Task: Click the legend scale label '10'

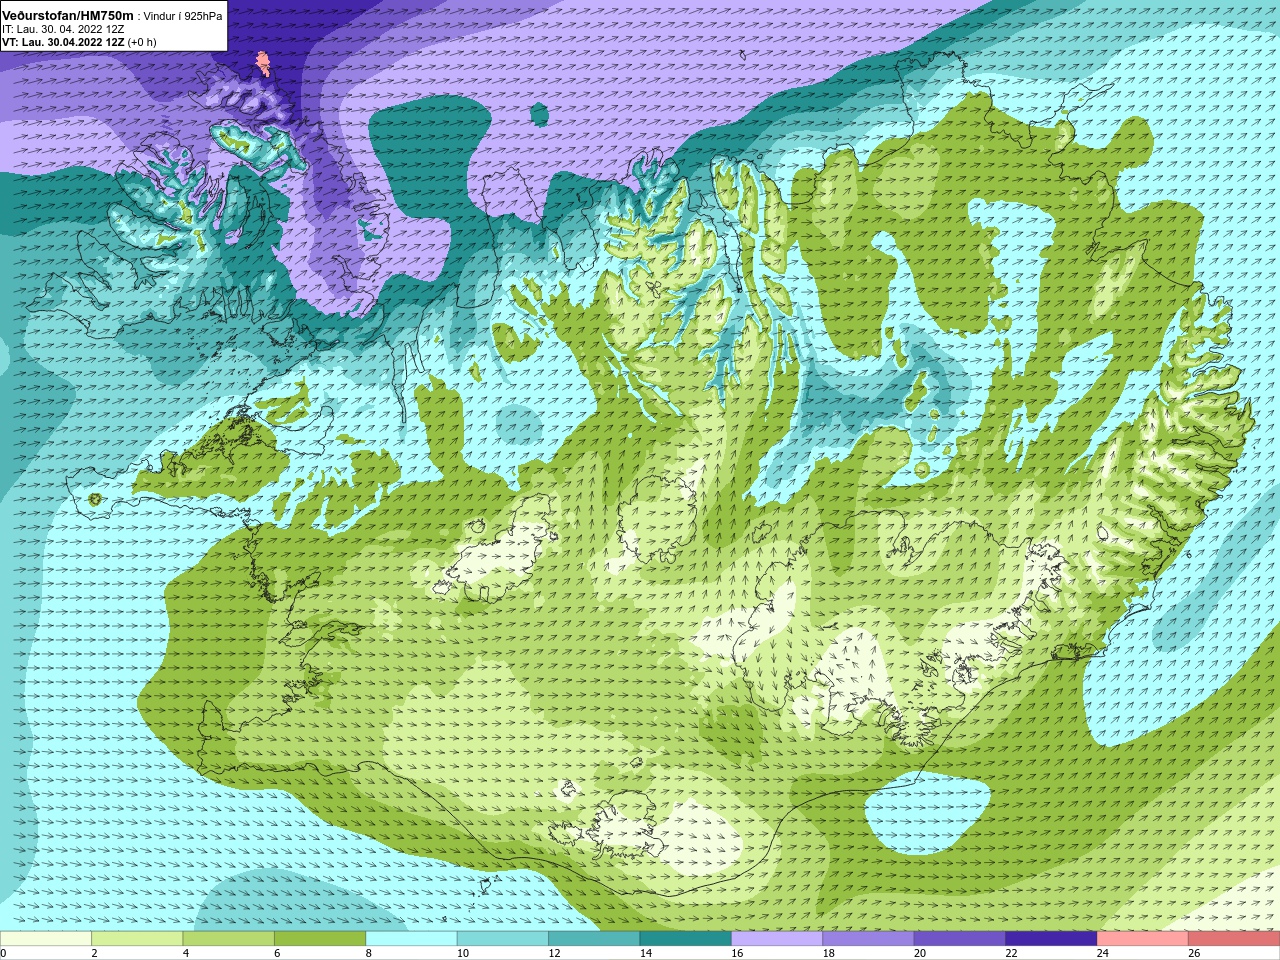Action: pyautogui.click(x=462, y=954)
